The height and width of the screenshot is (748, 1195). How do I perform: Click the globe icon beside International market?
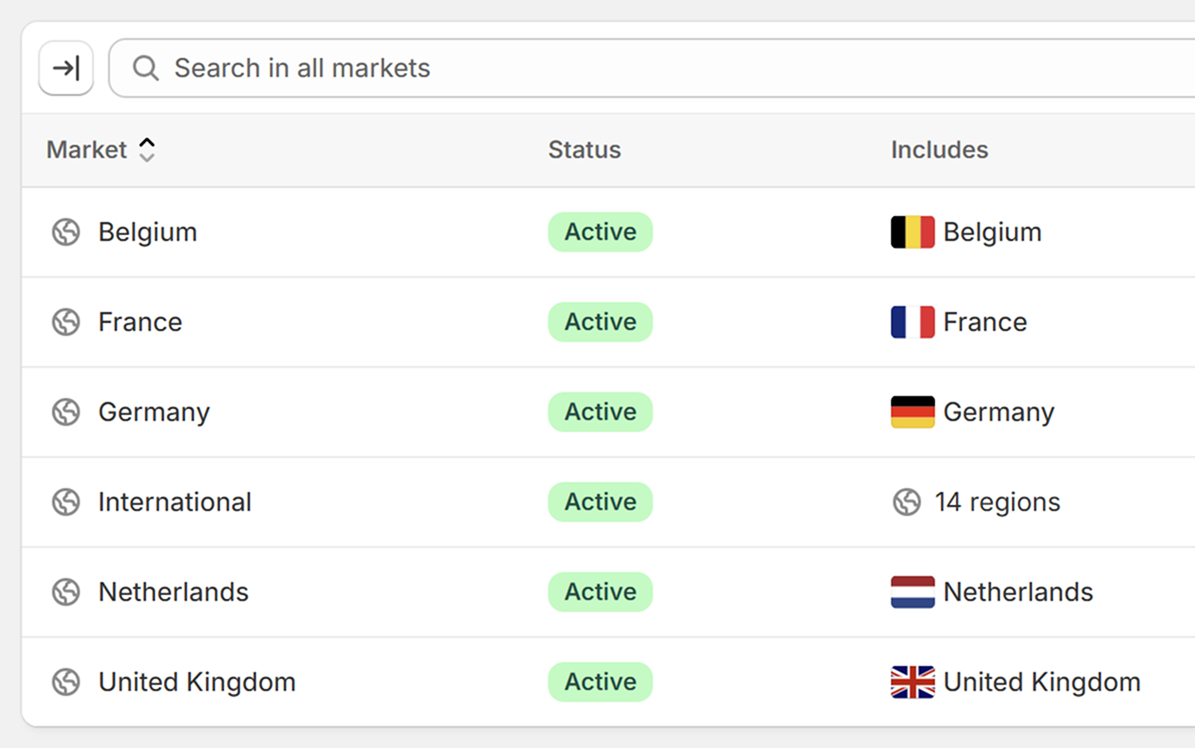(65, 501)
